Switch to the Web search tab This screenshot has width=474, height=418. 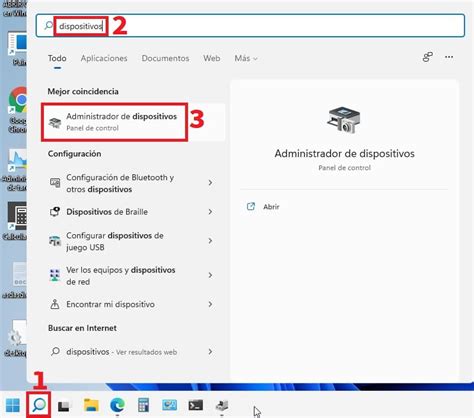(212, 58)
